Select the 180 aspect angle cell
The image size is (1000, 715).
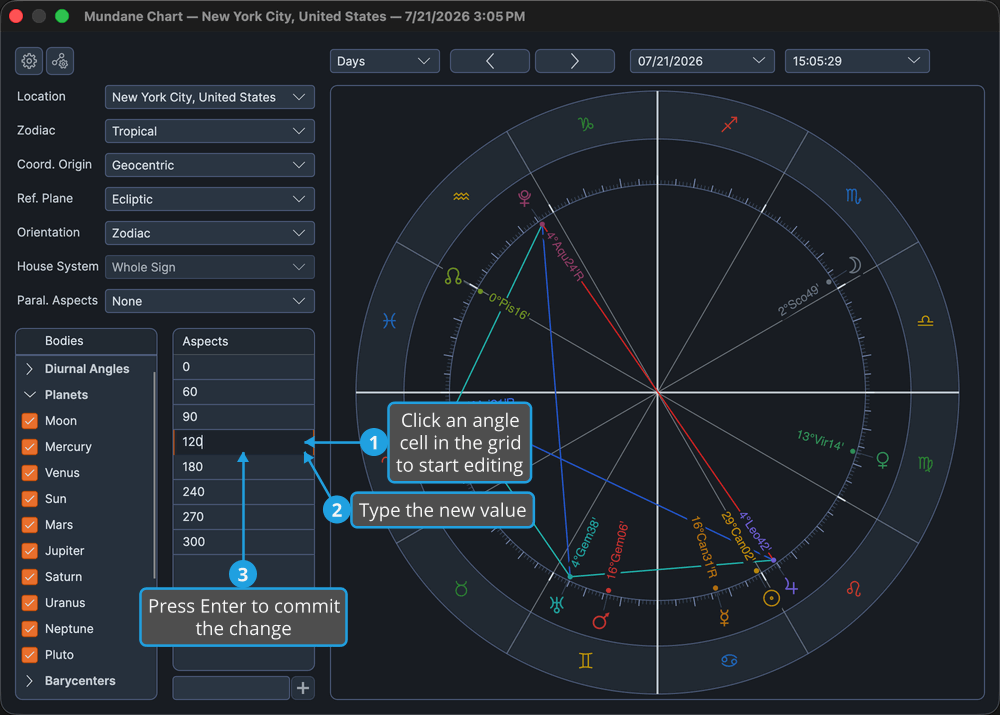(x=244, y=467)
